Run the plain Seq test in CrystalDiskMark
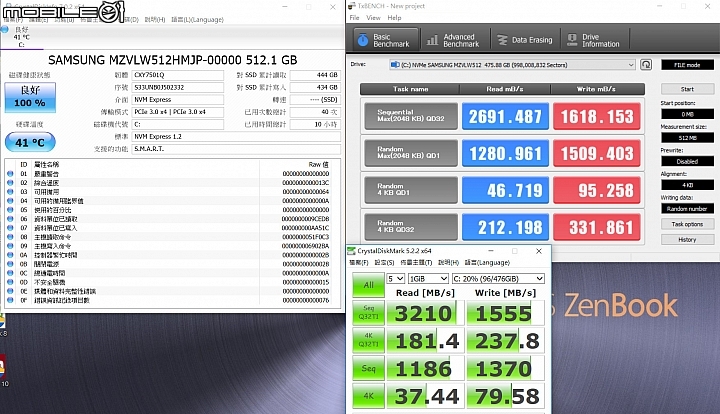720x414 pixels. (368, 368)
